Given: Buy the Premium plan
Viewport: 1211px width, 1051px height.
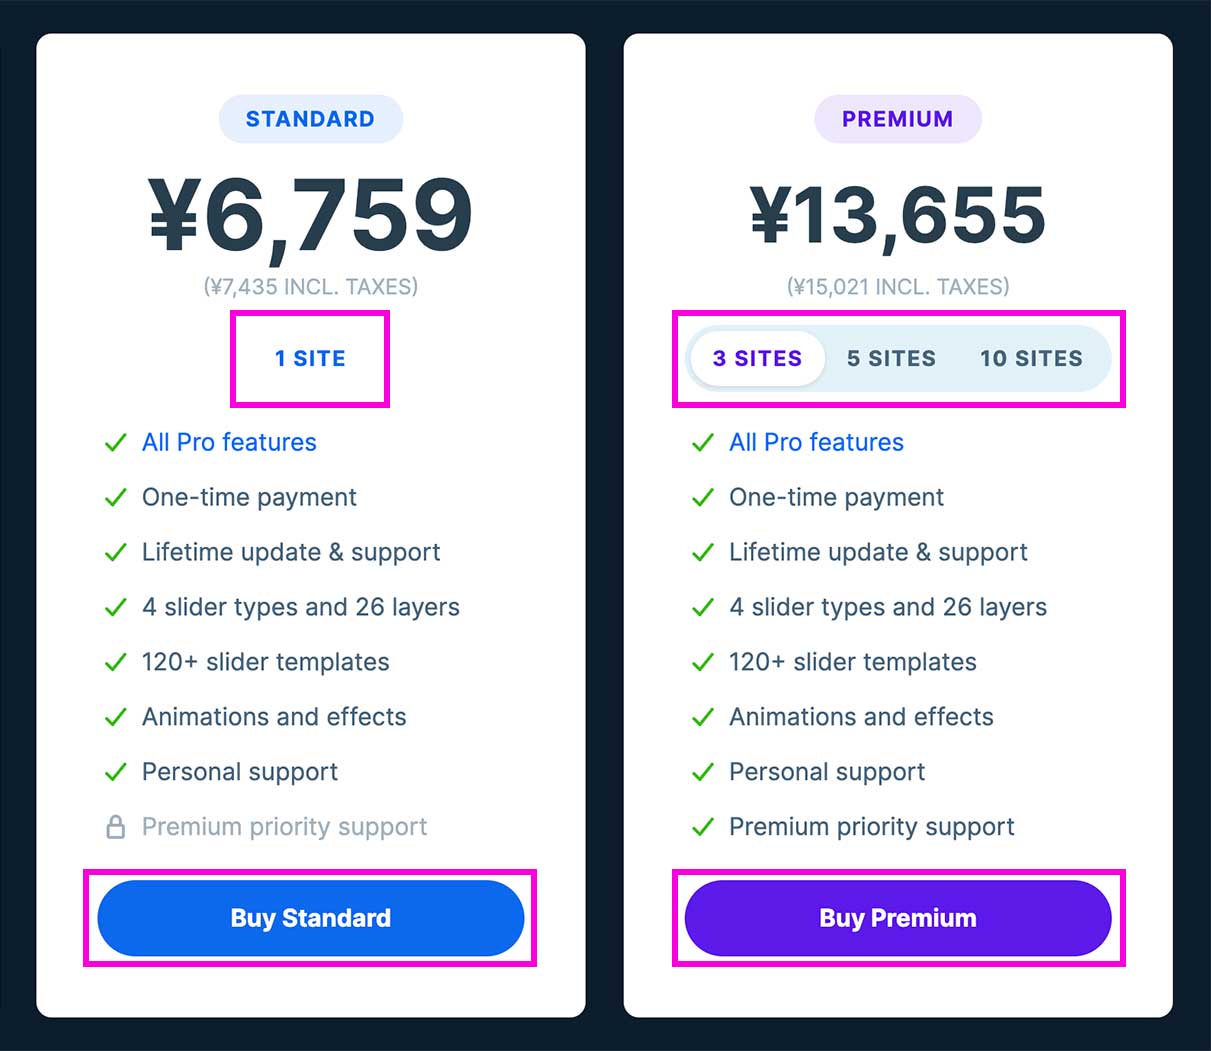Looking at the screenshot, I should point(898,918).
